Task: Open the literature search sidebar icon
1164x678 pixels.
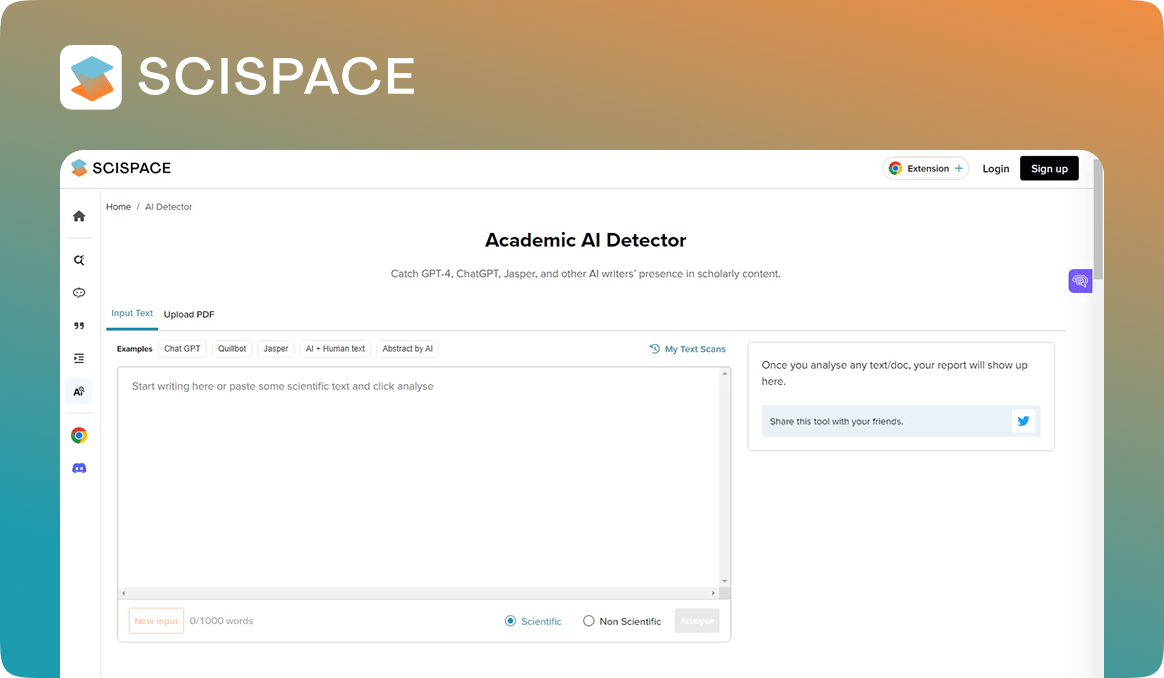Action: [x=79, y=260]
